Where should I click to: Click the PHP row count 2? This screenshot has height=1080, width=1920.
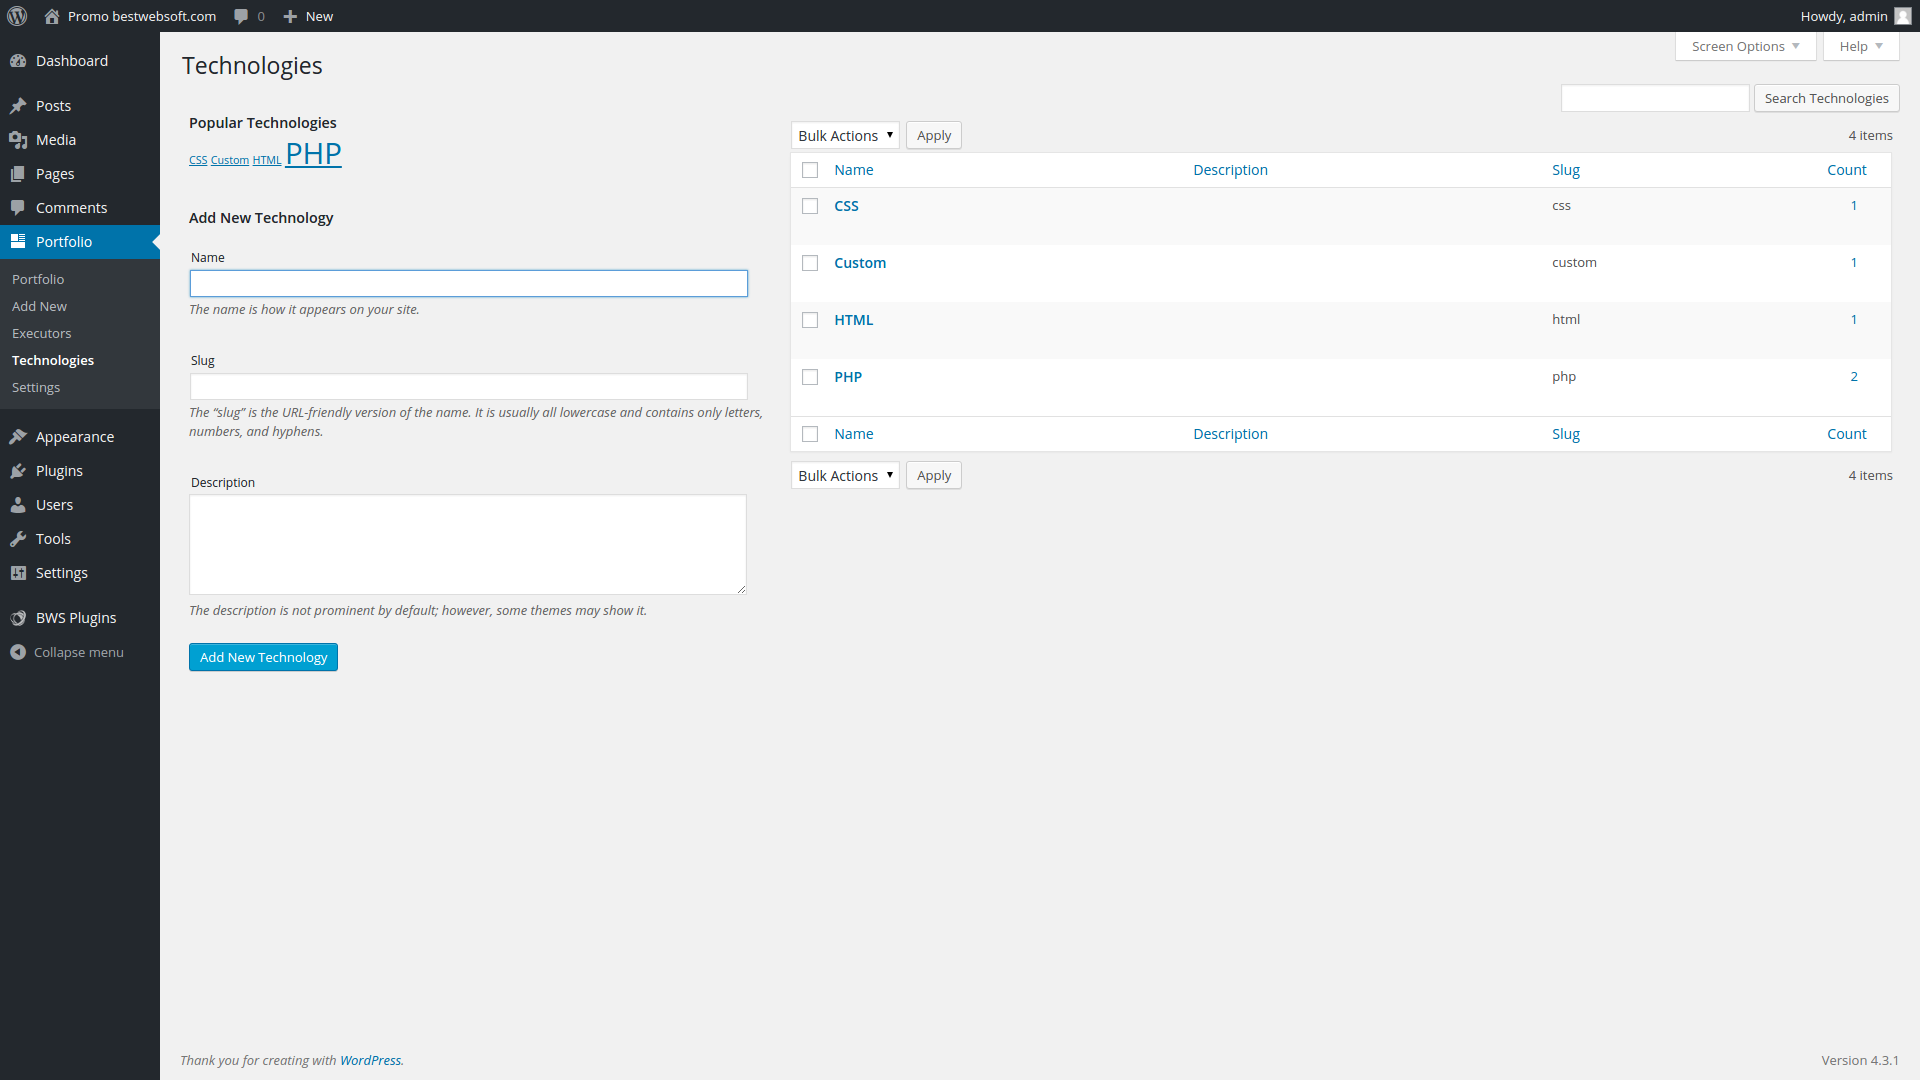(x=1854, y=377)
